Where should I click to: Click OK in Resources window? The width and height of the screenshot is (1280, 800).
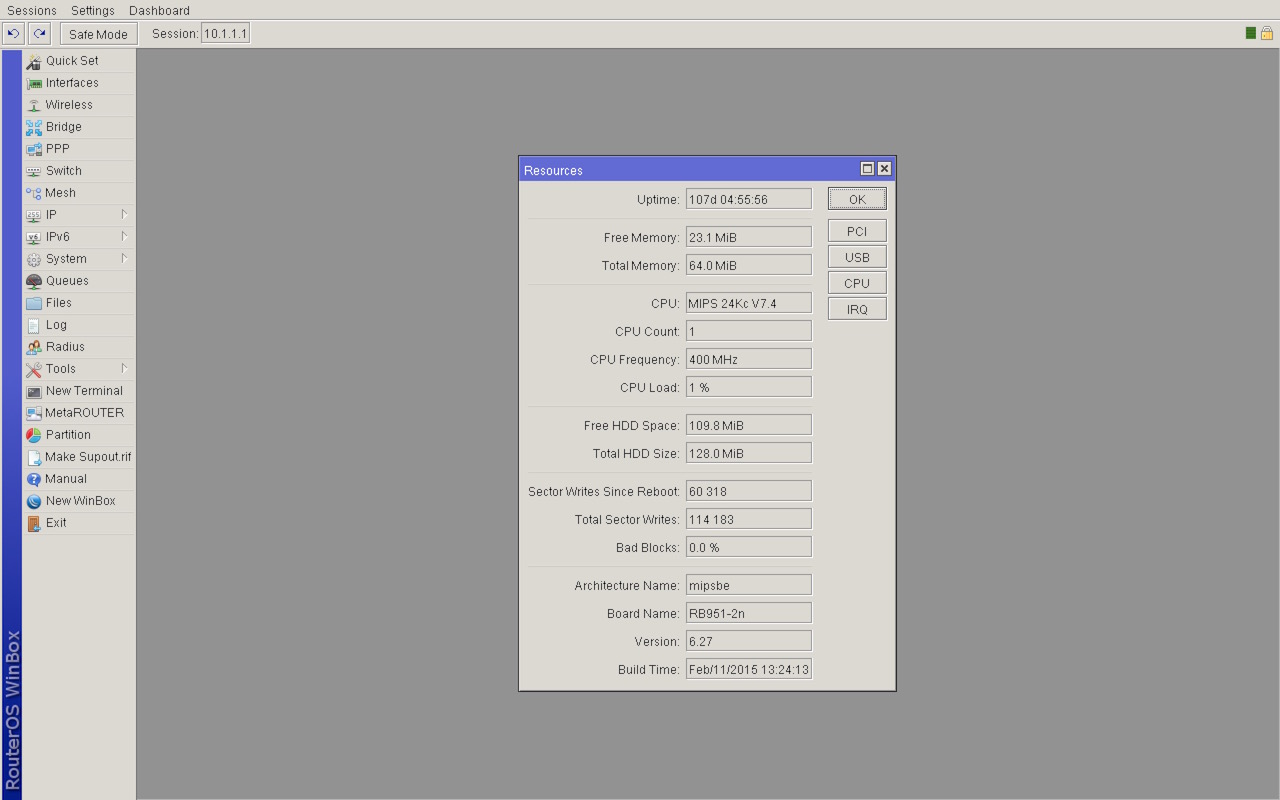[857, 199]
